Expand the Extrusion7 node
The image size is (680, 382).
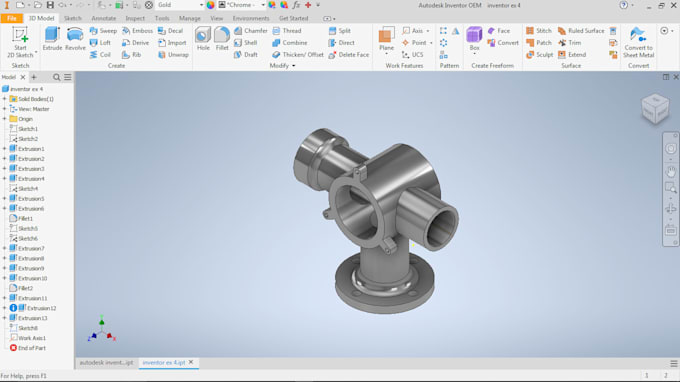(5, 248)
